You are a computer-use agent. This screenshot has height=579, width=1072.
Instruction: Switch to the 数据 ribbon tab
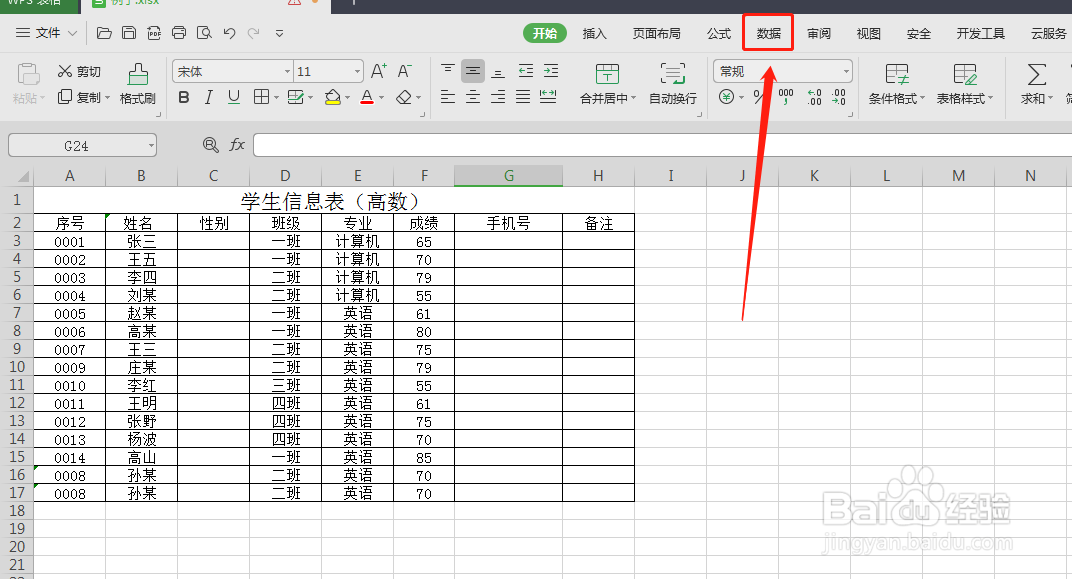point(767,32)
